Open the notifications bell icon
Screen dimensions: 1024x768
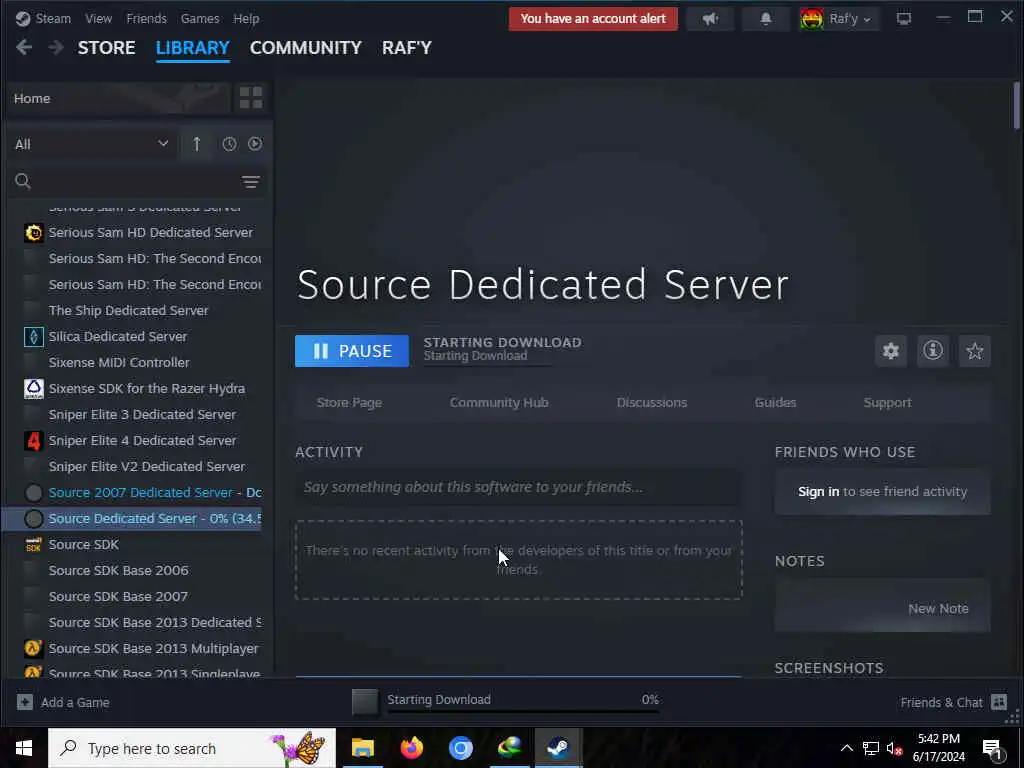click(x=765, y=18)
